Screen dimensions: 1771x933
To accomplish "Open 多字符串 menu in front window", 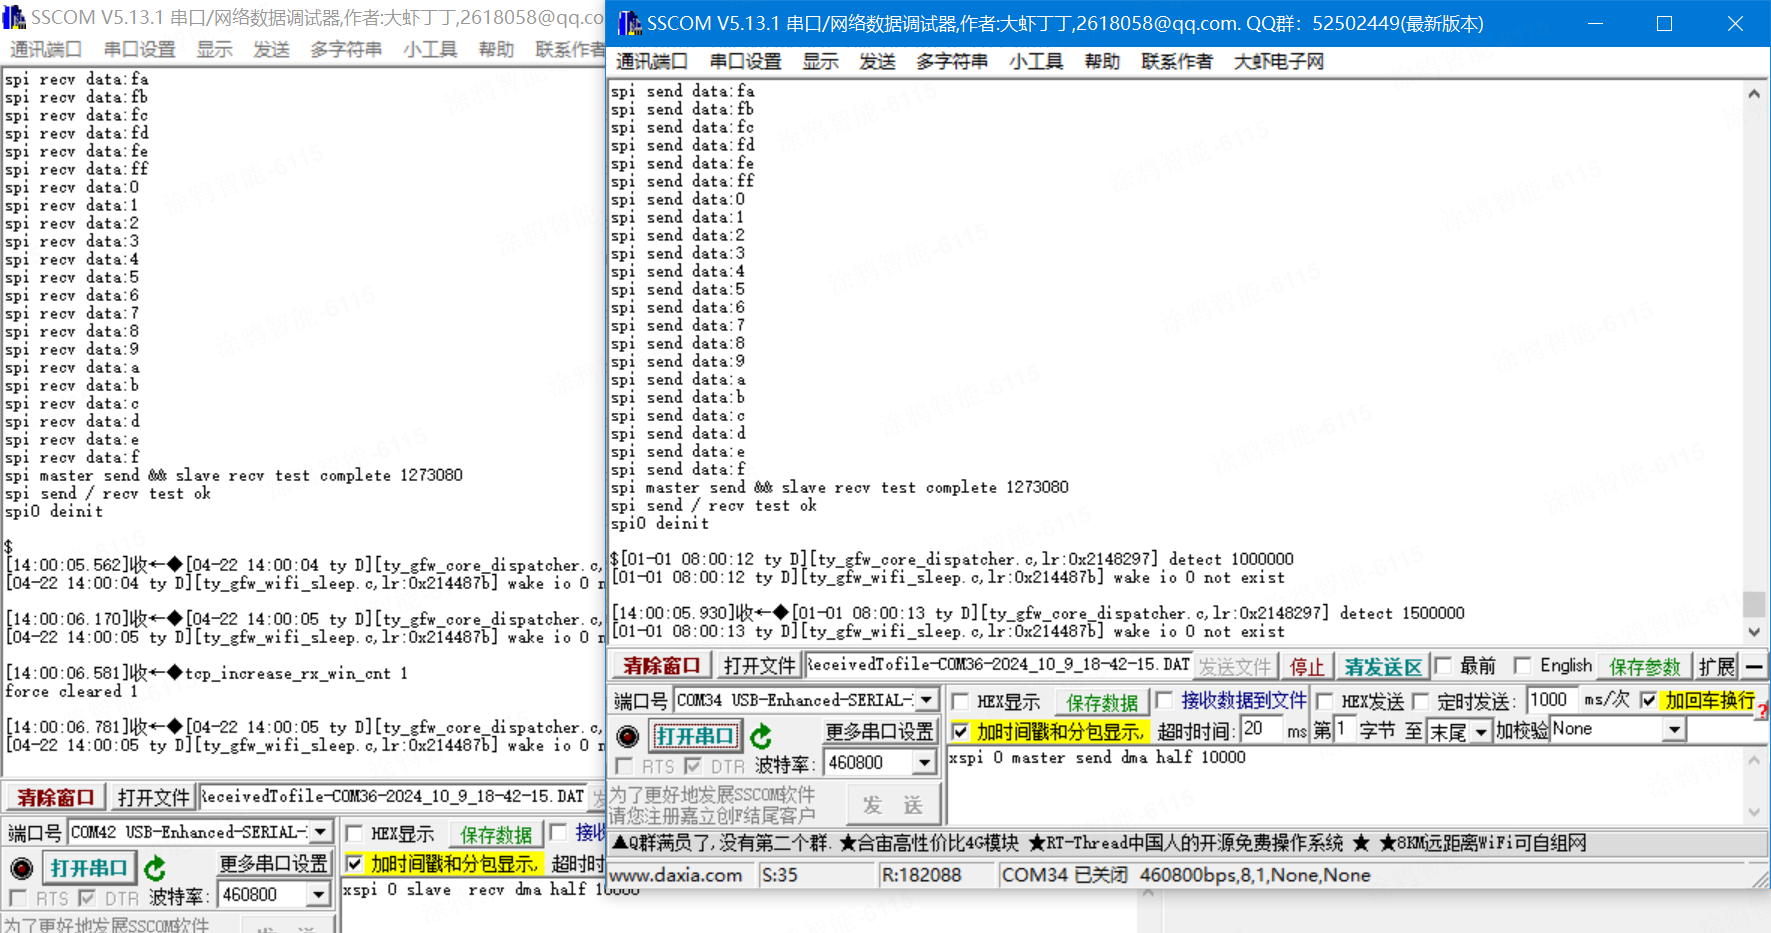I will pyautogui.click(x=952, y=61).
